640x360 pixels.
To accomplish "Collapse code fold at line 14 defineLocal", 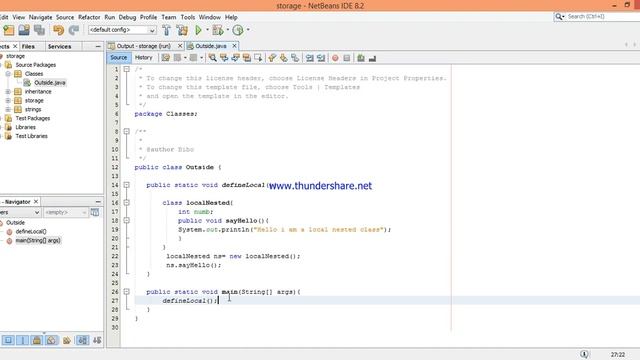I will [x=127, y=185].
